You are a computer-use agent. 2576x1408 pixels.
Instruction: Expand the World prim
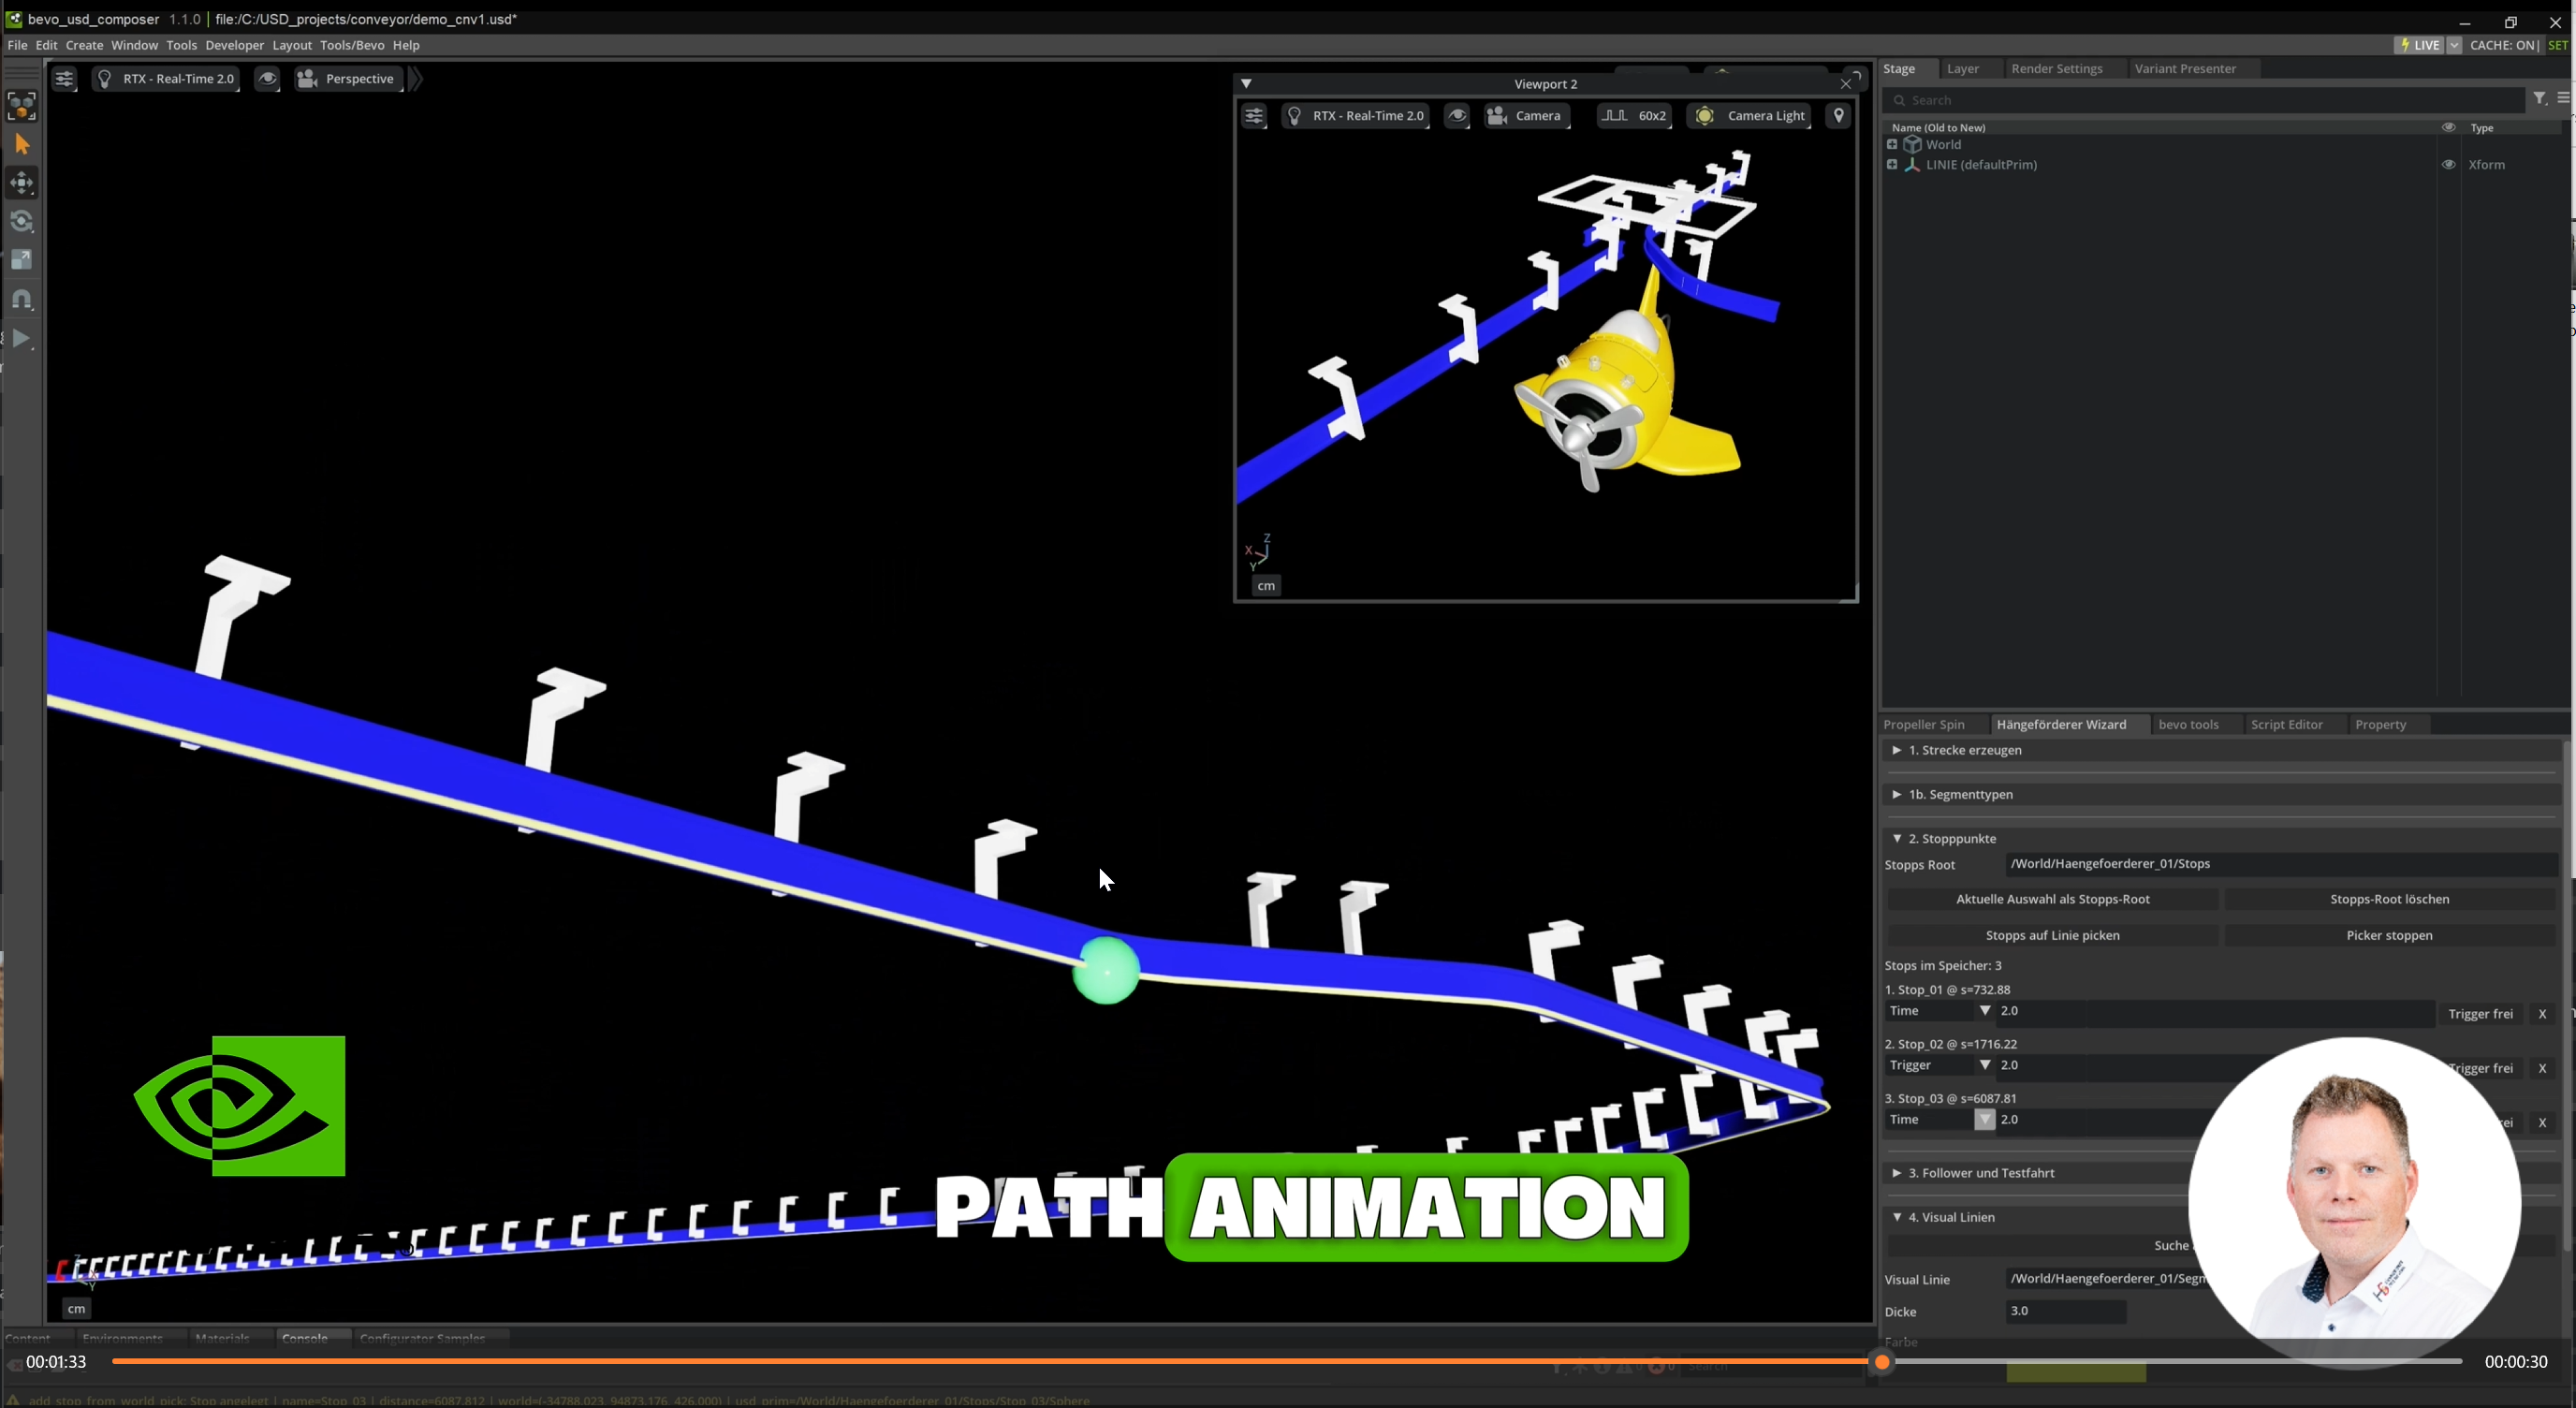(1891, 145)
